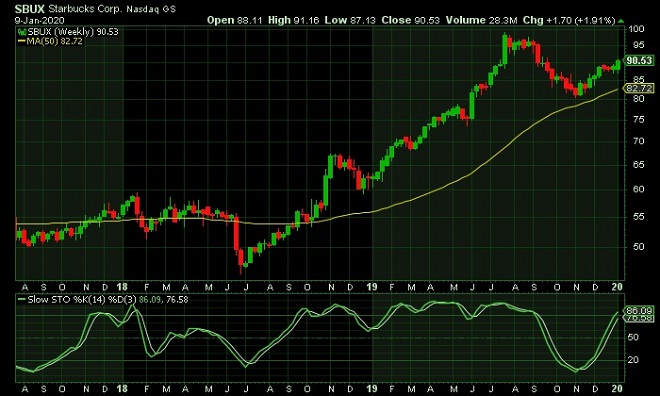Click the 19 year label under the price chart

(x=371, y=287)
